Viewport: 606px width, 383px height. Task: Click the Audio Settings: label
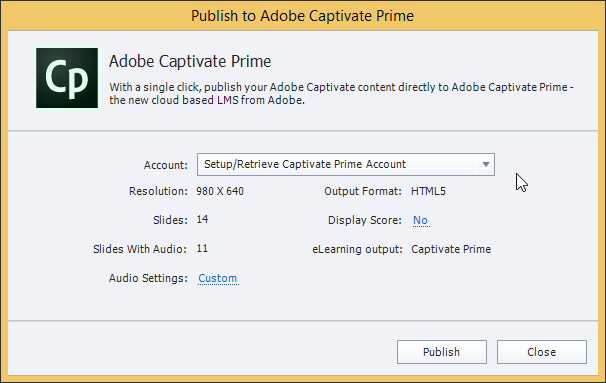[x=148, y=278]
